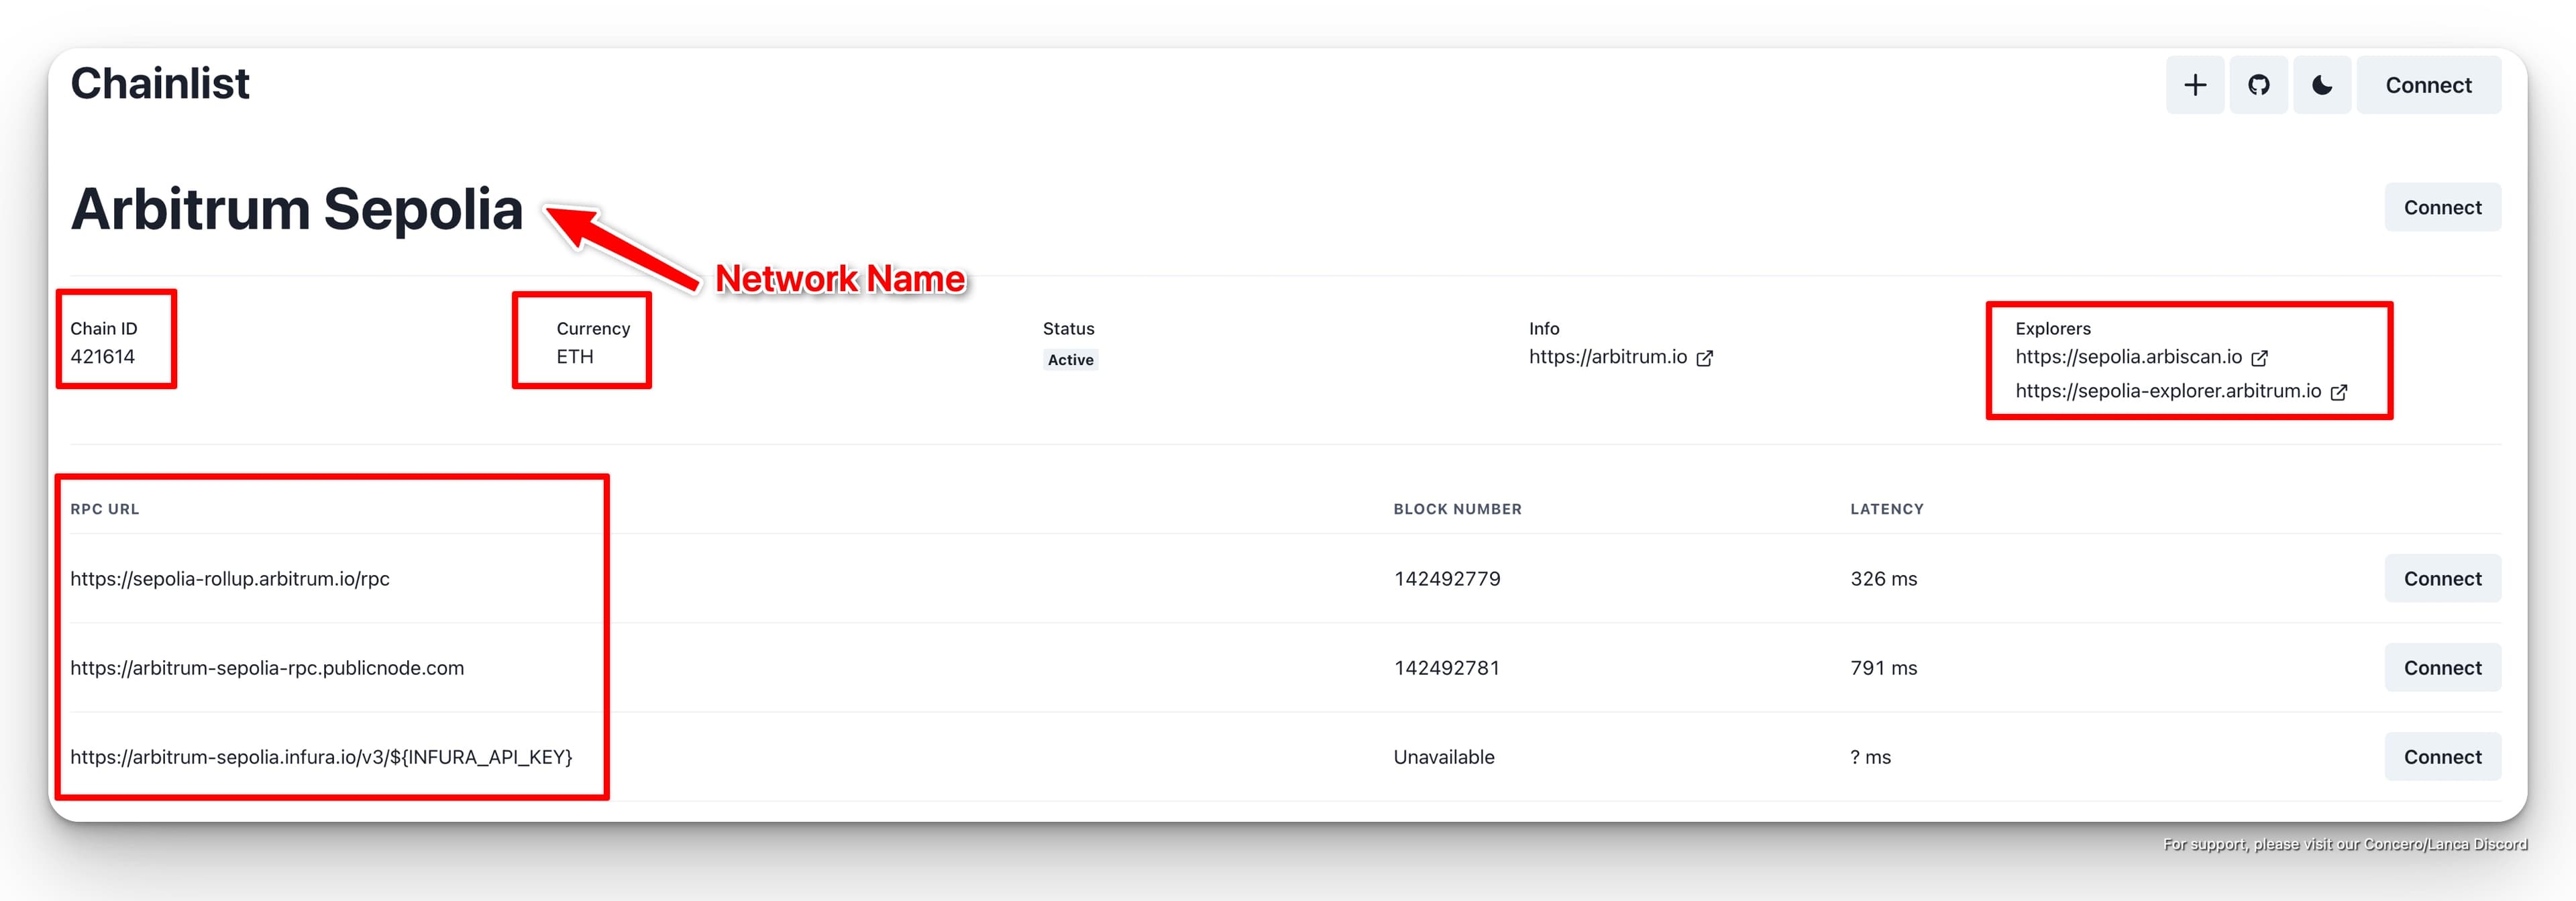The width and height of the screenshot is (2576, 901).
Task: Click the plus add-network icon
Action: [x=2194, y=85]
